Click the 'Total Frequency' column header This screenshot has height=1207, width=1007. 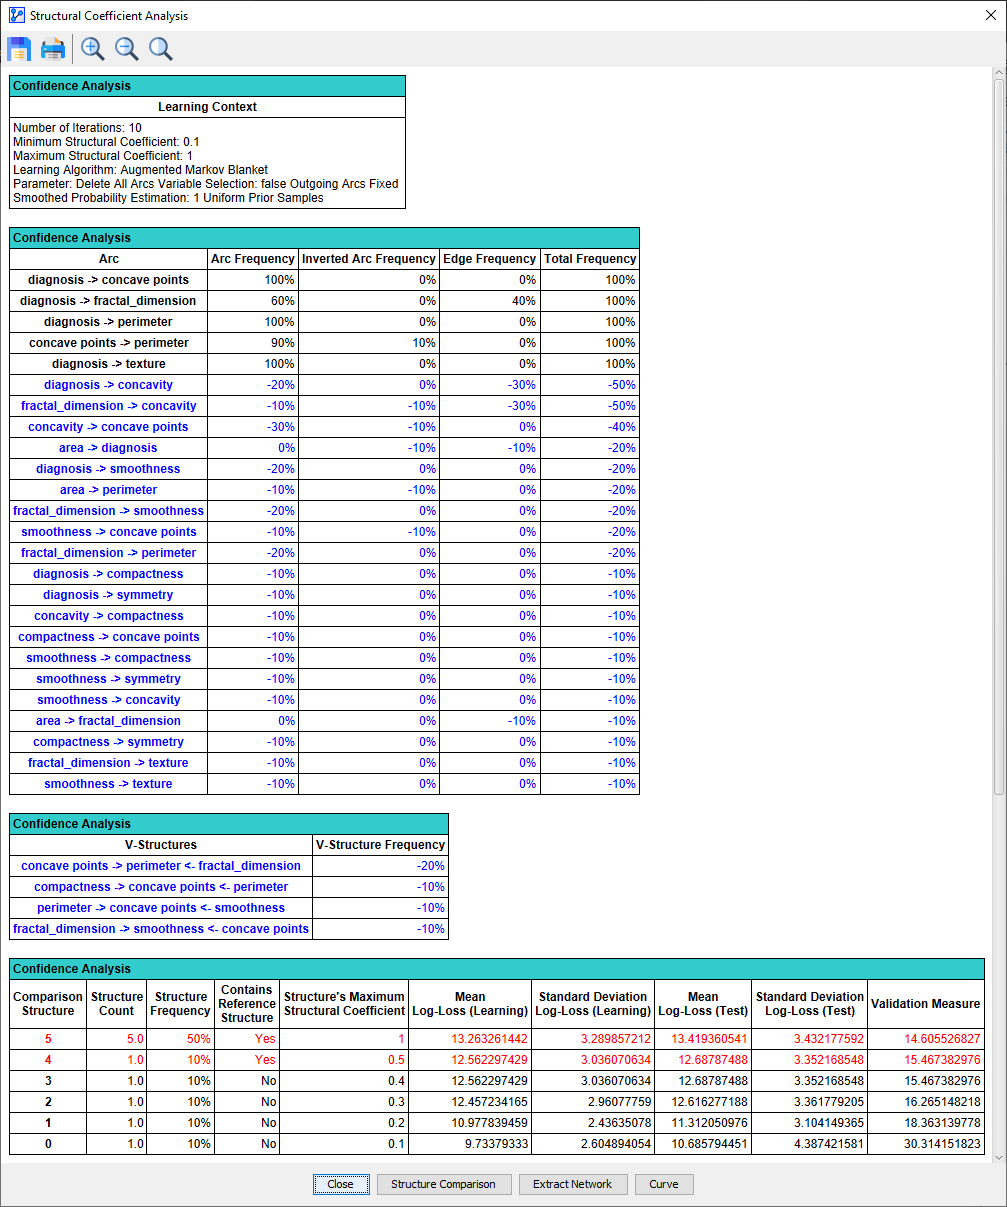tap(590, 259)
